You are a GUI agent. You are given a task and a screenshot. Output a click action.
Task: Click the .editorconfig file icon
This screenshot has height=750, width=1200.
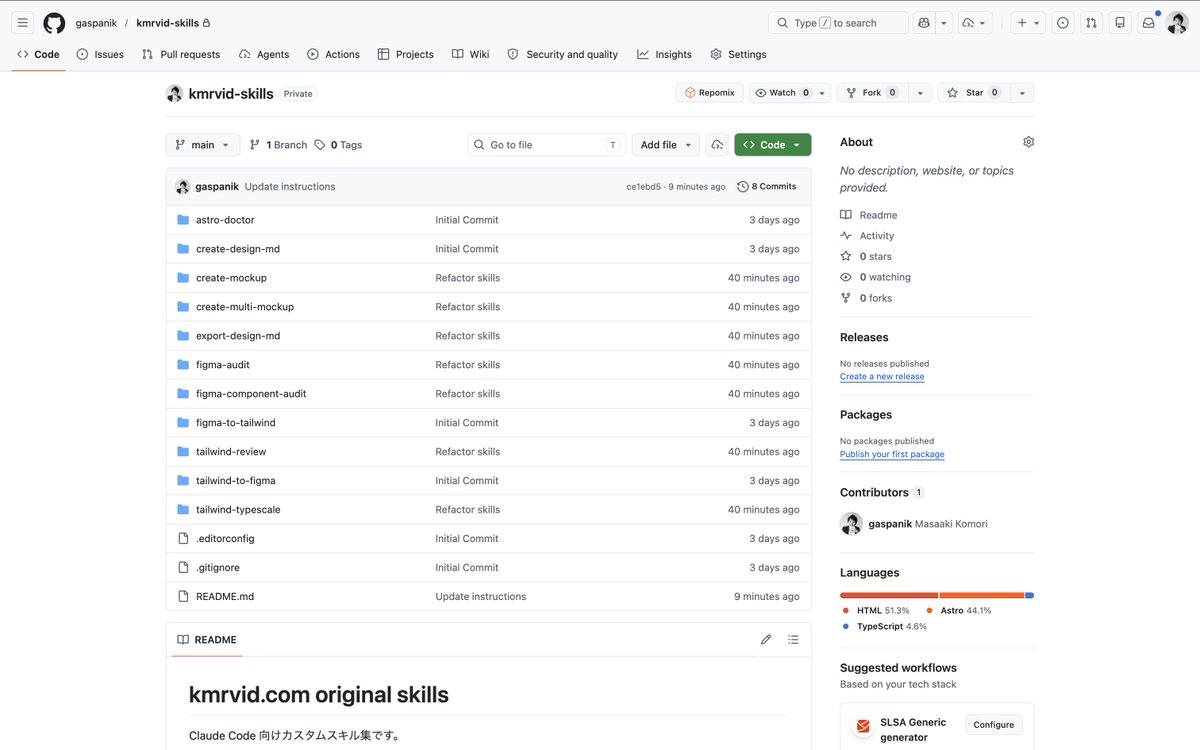pyautogui.click(x=183, y=538)
